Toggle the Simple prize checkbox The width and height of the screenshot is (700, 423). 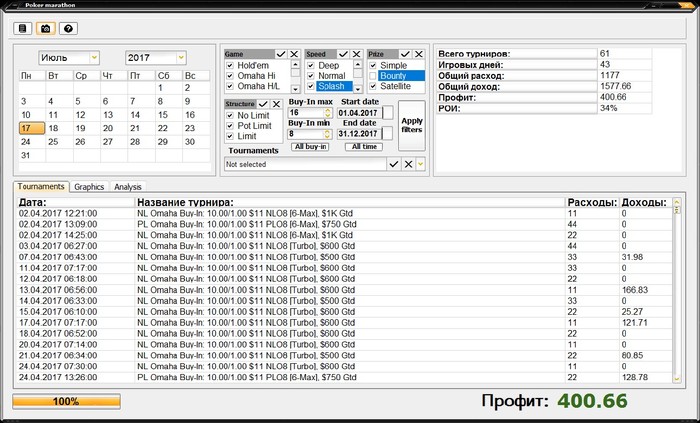click(x=373, y=66)
